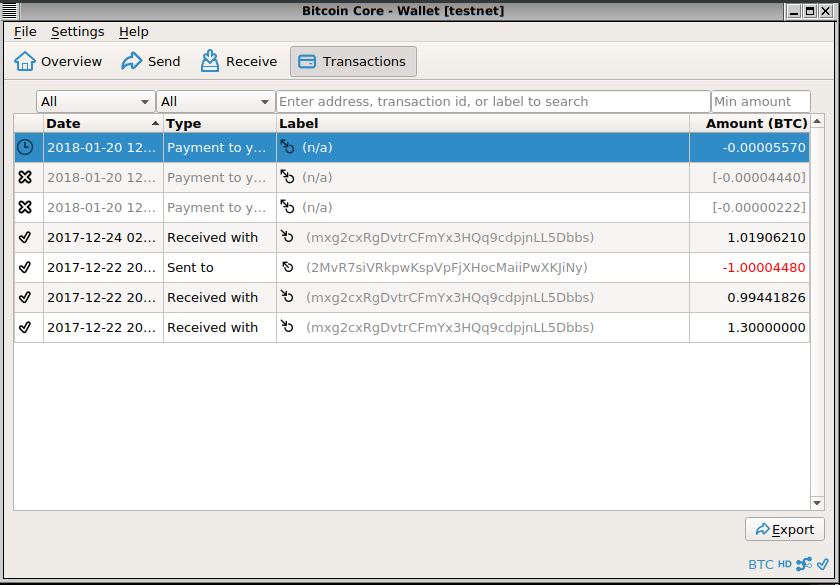Click the received icon in the 1.01906210 row

pyautogui.click(x=288, y=237)
